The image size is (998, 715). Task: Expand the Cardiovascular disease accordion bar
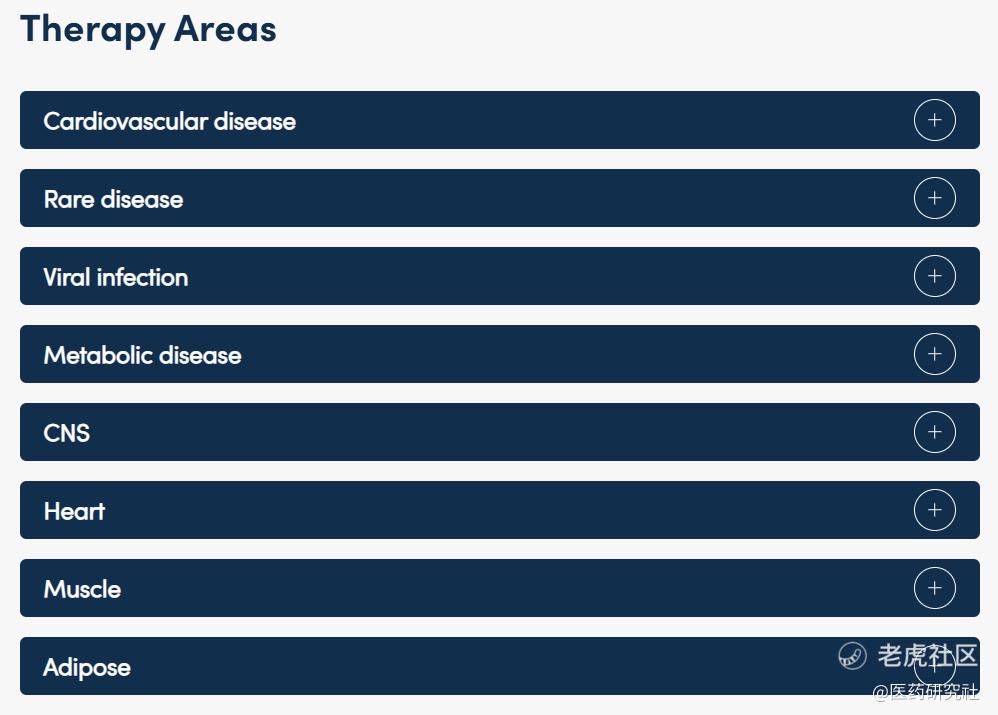coord(500,120)
